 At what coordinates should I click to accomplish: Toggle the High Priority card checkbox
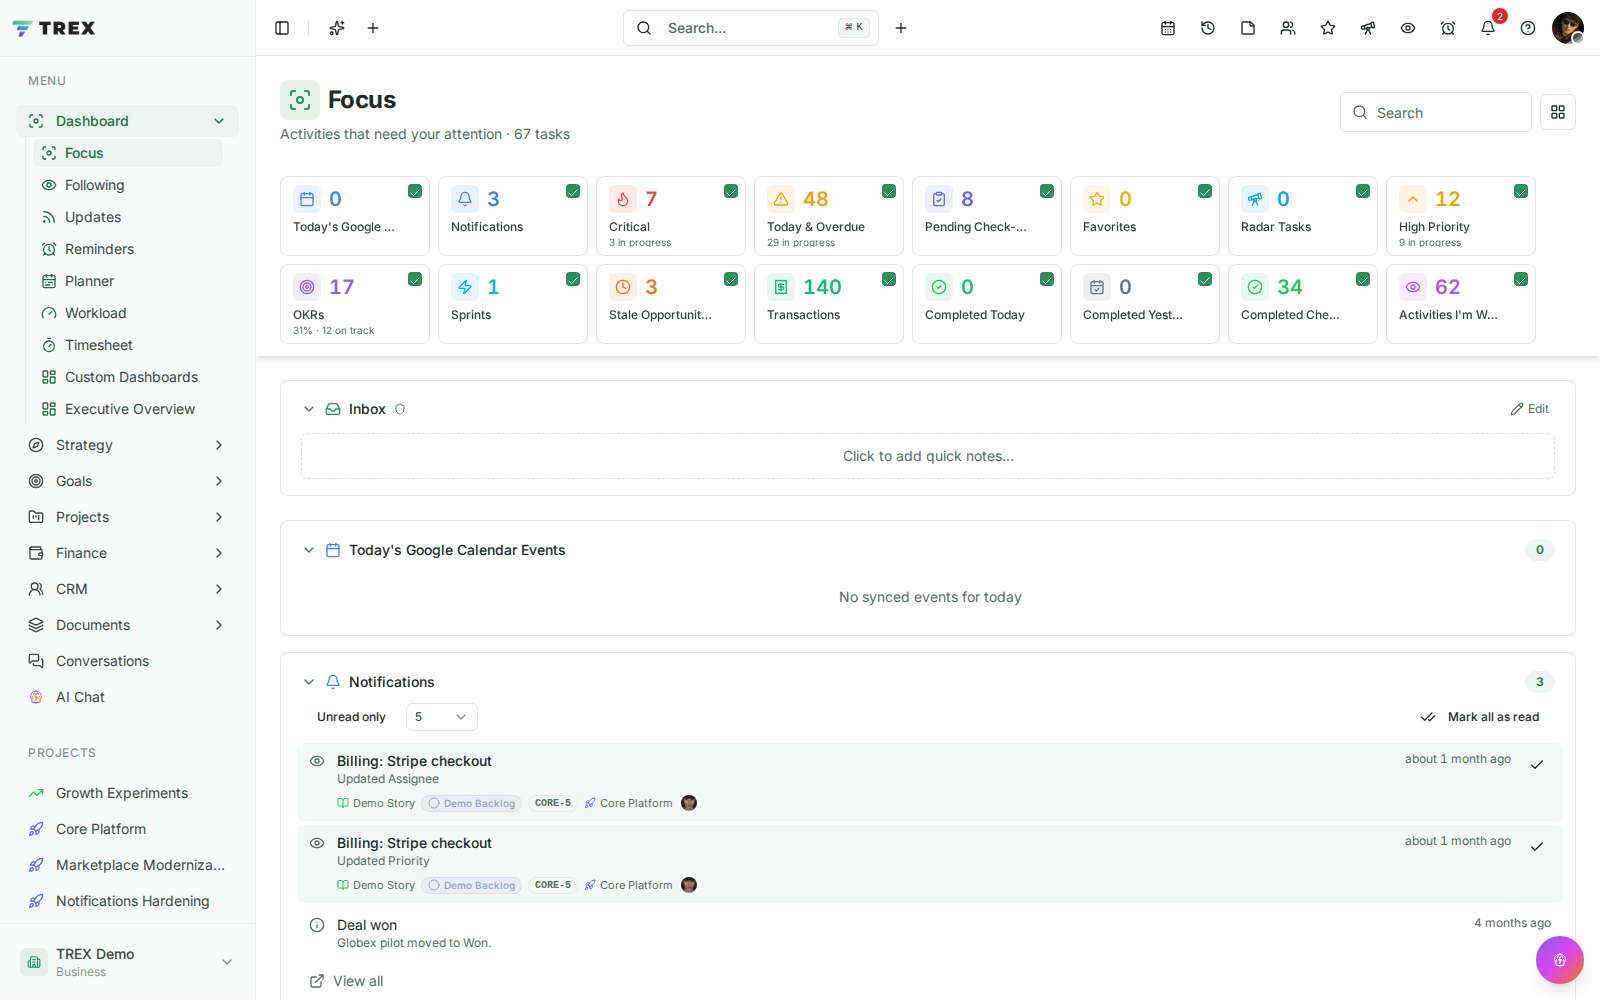(1521, 191)
